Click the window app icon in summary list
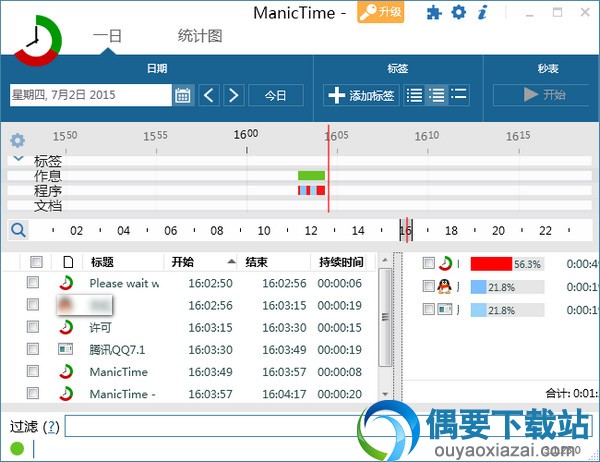The image size is (600, 462). point(445,309)
